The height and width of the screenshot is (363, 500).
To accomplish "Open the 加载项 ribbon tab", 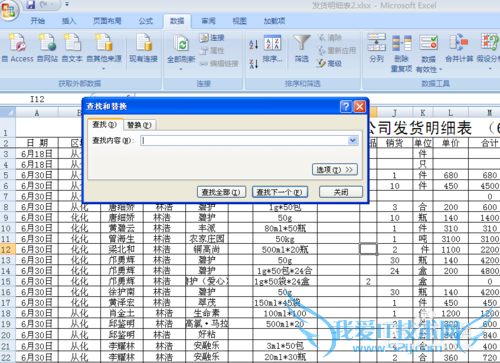I will [274, 21].
